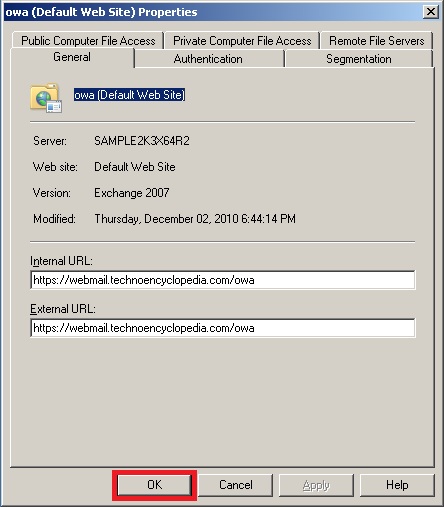Click the External URL label
Image resolution: width=444 pixels, height=507 pixels.
tap(63, 309)
